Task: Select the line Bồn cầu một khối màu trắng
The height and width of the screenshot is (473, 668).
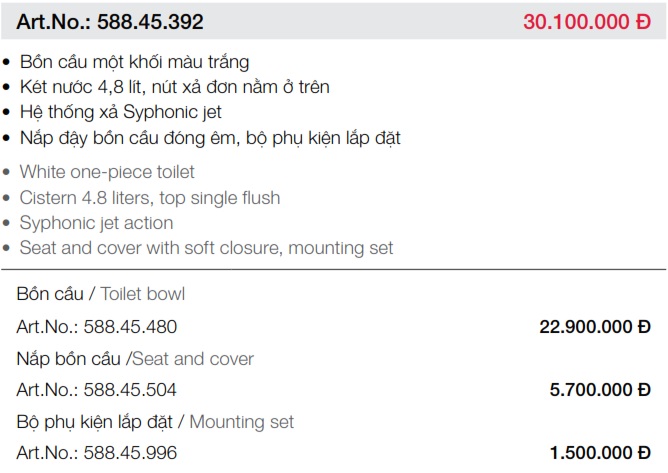Action: 134,62
